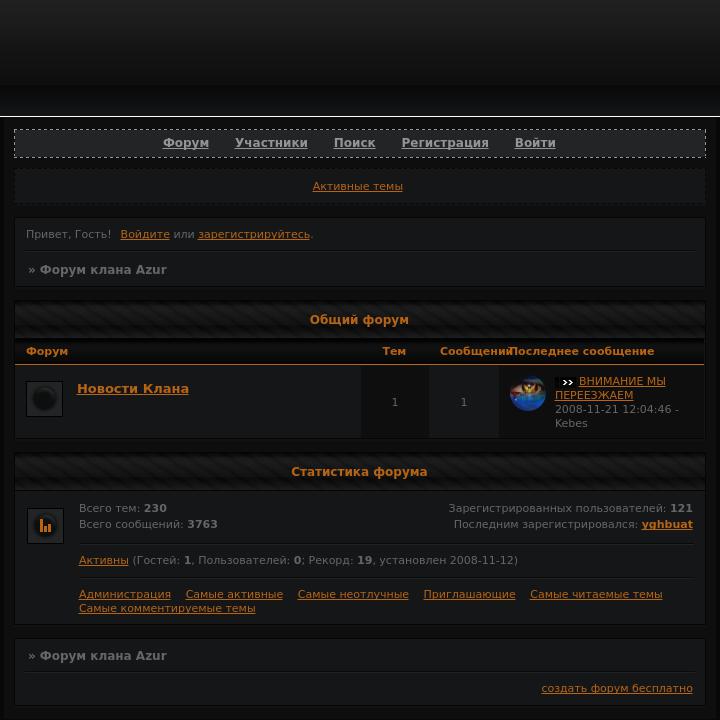
Task: Open the Форум navigation menu item
Action: tap(186, 143)
